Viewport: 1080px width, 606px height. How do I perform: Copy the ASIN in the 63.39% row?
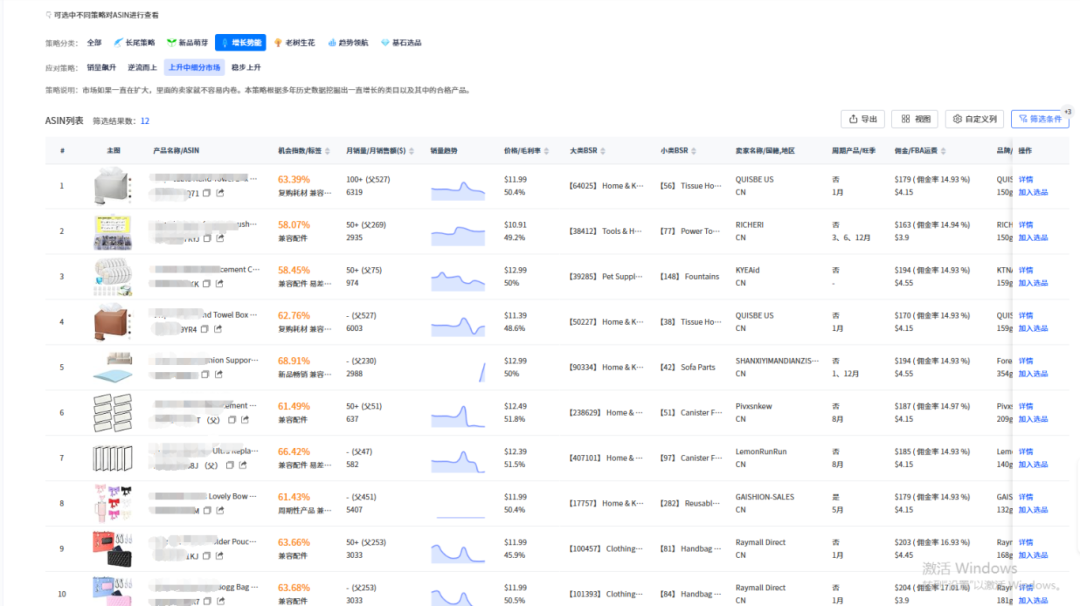207,193
